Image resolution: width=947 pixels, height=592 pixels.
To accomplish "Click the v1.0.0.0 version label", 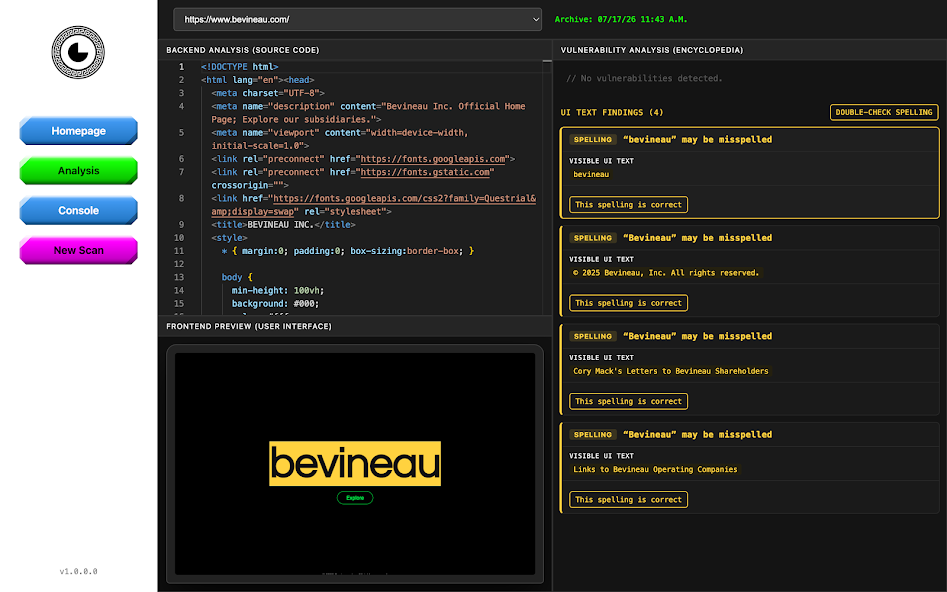I will (79, 571).
